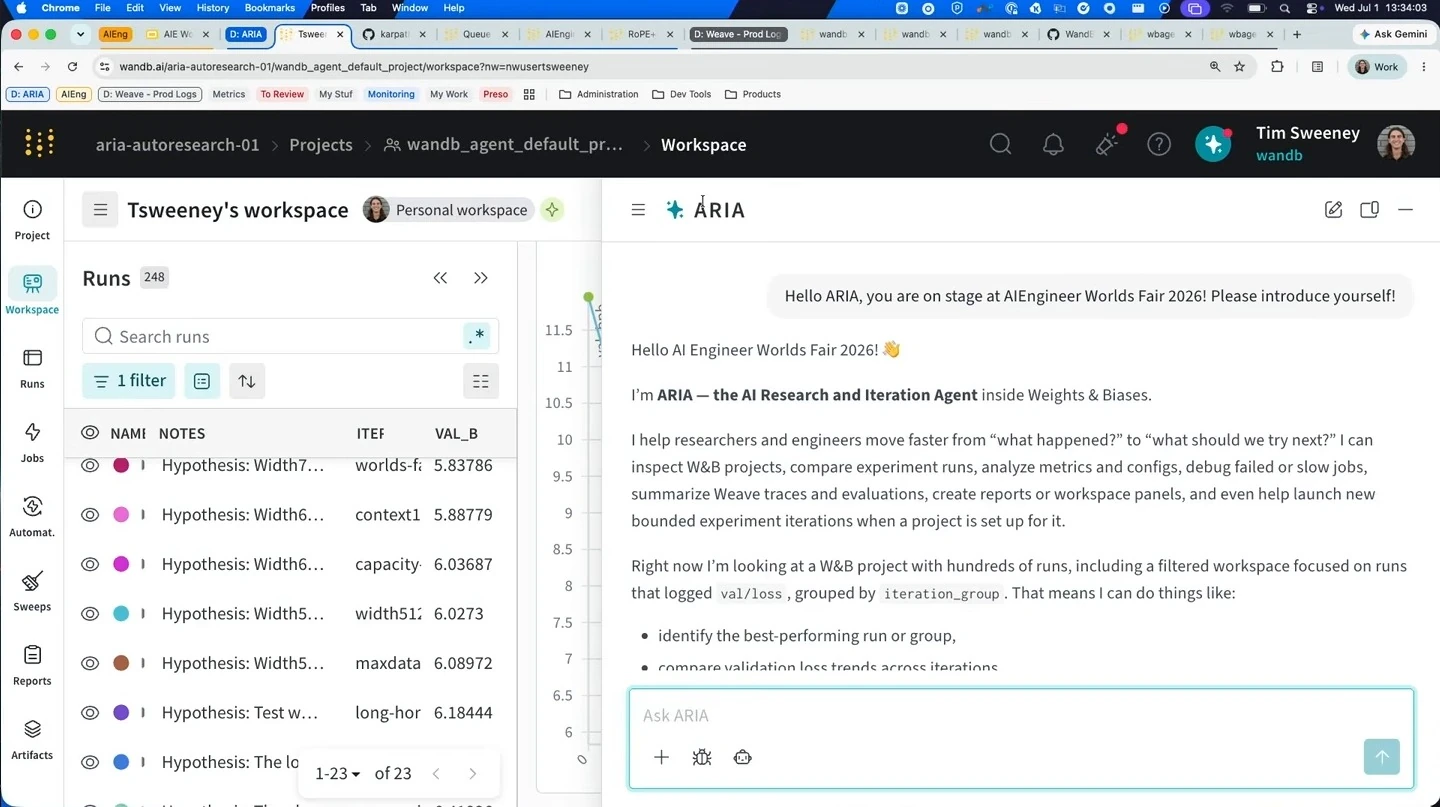1440x807 pixels.
Task: Open the sort runs button
Action: coord(247,381)
